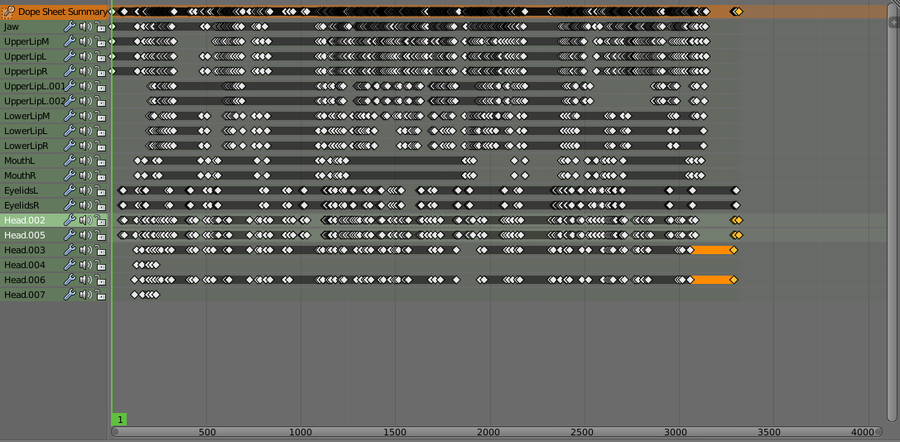Screen dimensions: 900x442
Task: Click the last orange keyframe on Head.003
Action: coord(733,250)
